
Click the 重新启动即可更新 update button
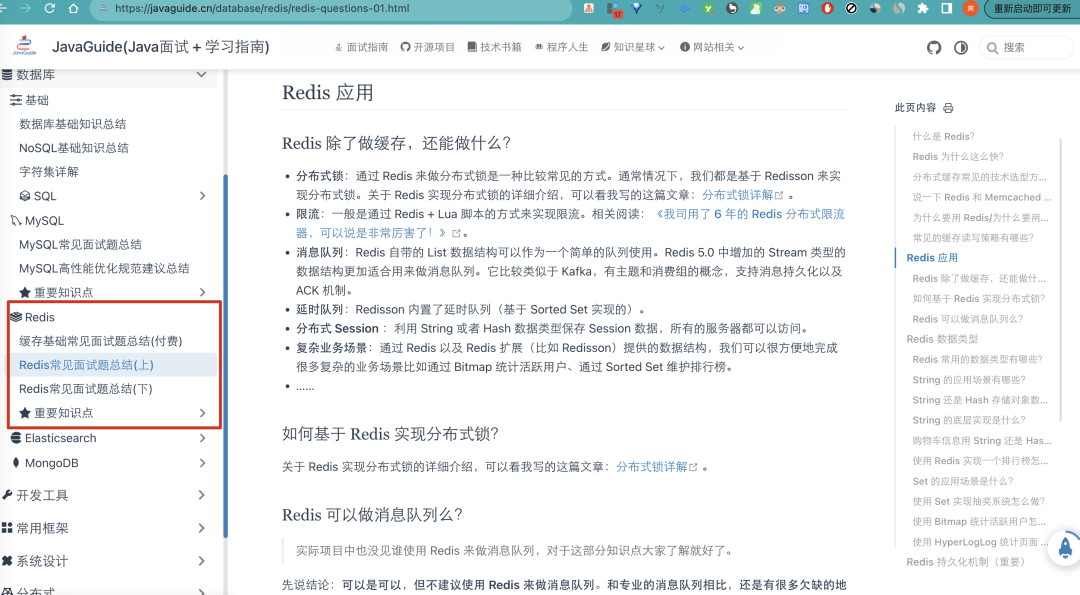tap(1032, 8)
